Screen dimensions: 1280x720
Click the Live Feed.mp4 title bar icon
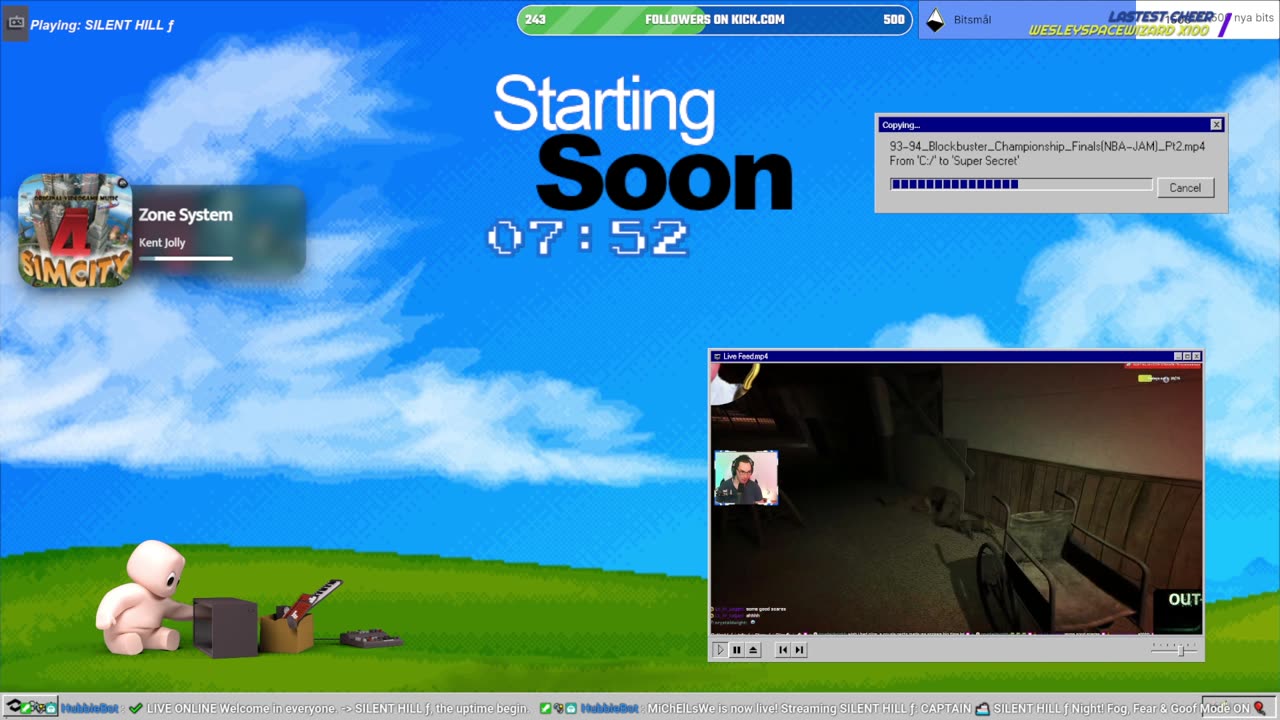point(716,356)
